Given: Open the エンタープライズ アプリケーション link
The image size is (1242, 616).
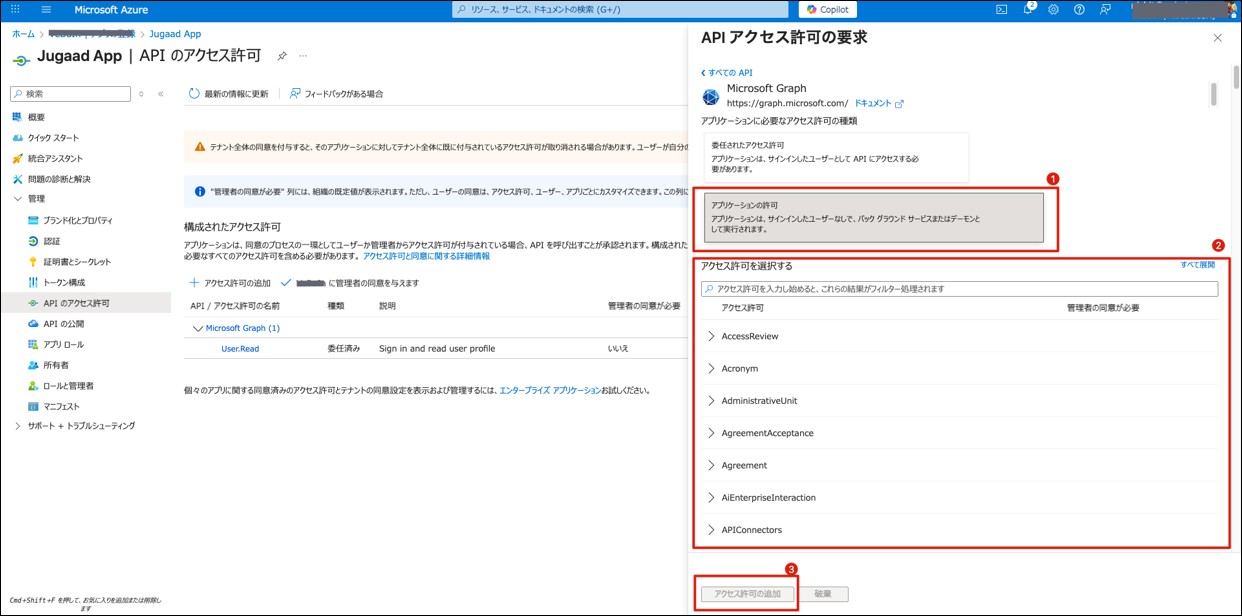Looking at the screenshot, I should pyautogui.click(x=550, y=390).
